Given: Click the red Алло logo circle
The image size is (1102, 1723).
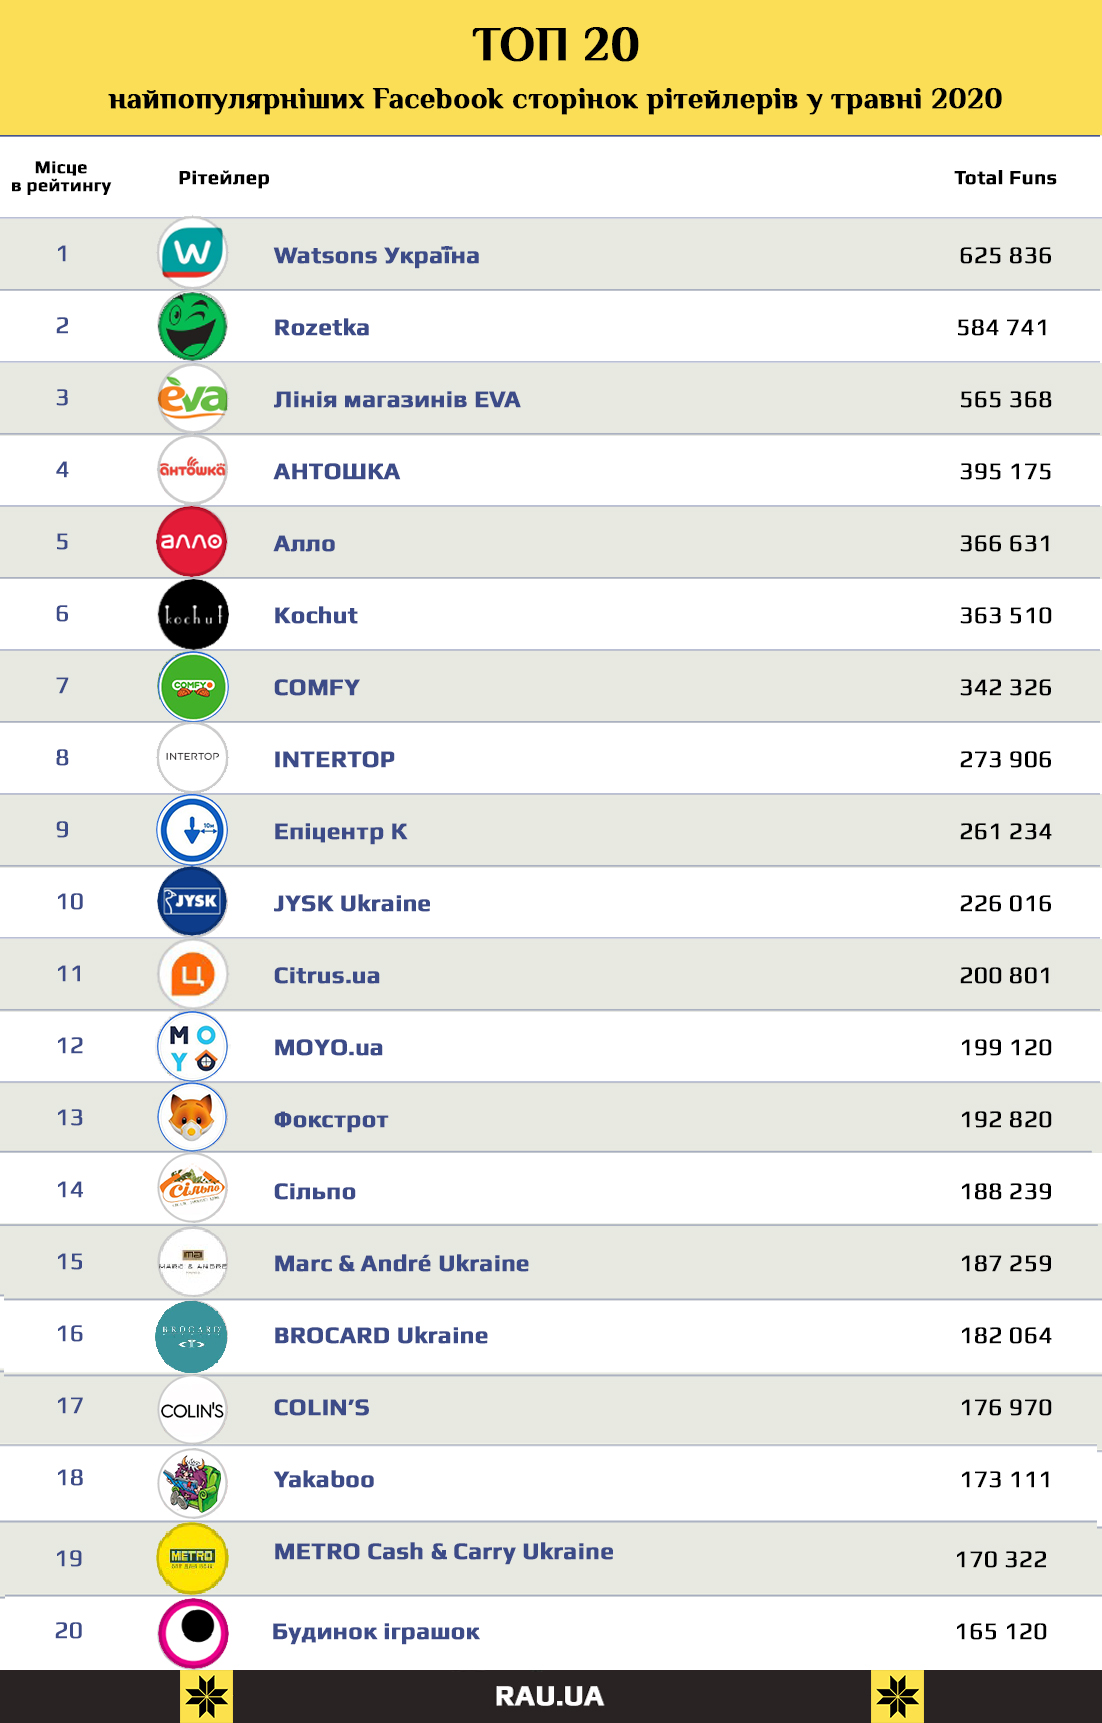Looking at the screenshot, I should coord(193,542).
